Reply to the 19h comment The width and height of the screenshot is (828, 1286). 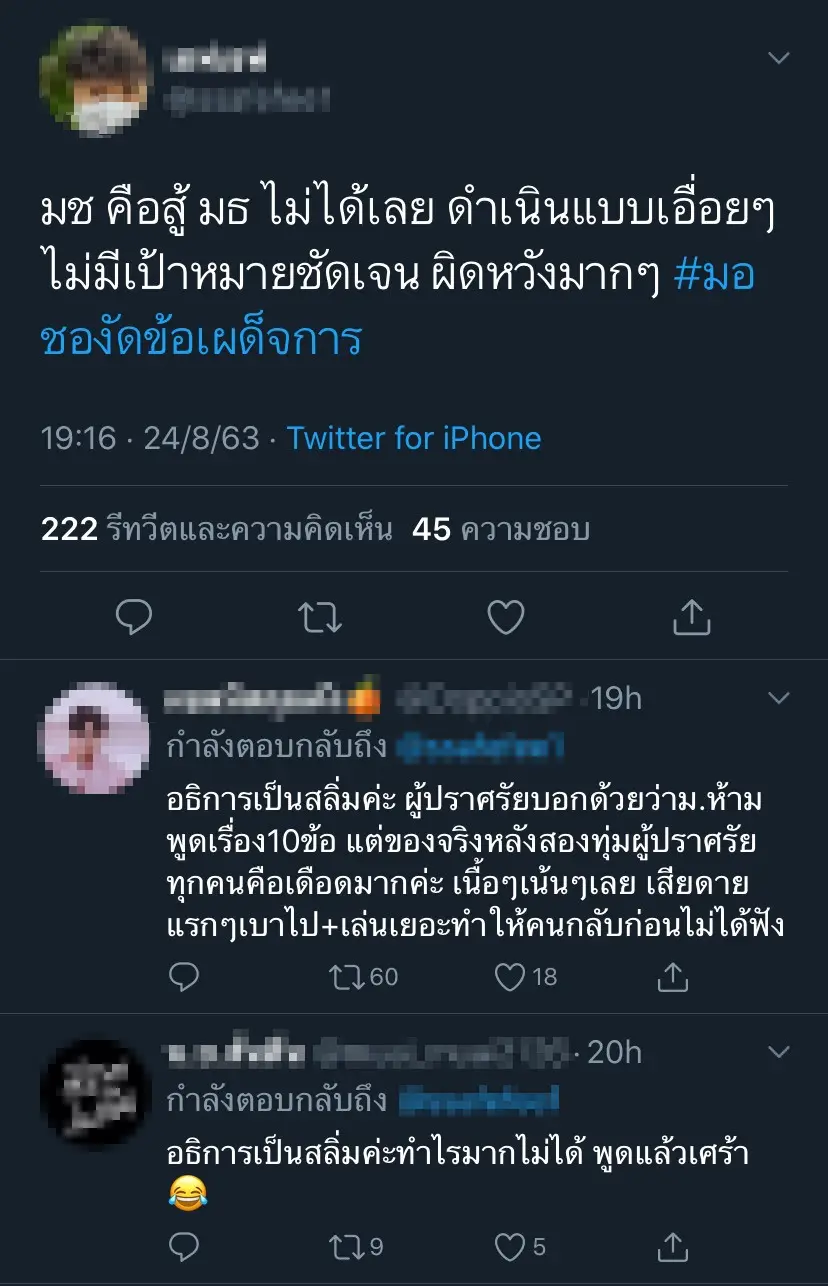click(183, 976)
